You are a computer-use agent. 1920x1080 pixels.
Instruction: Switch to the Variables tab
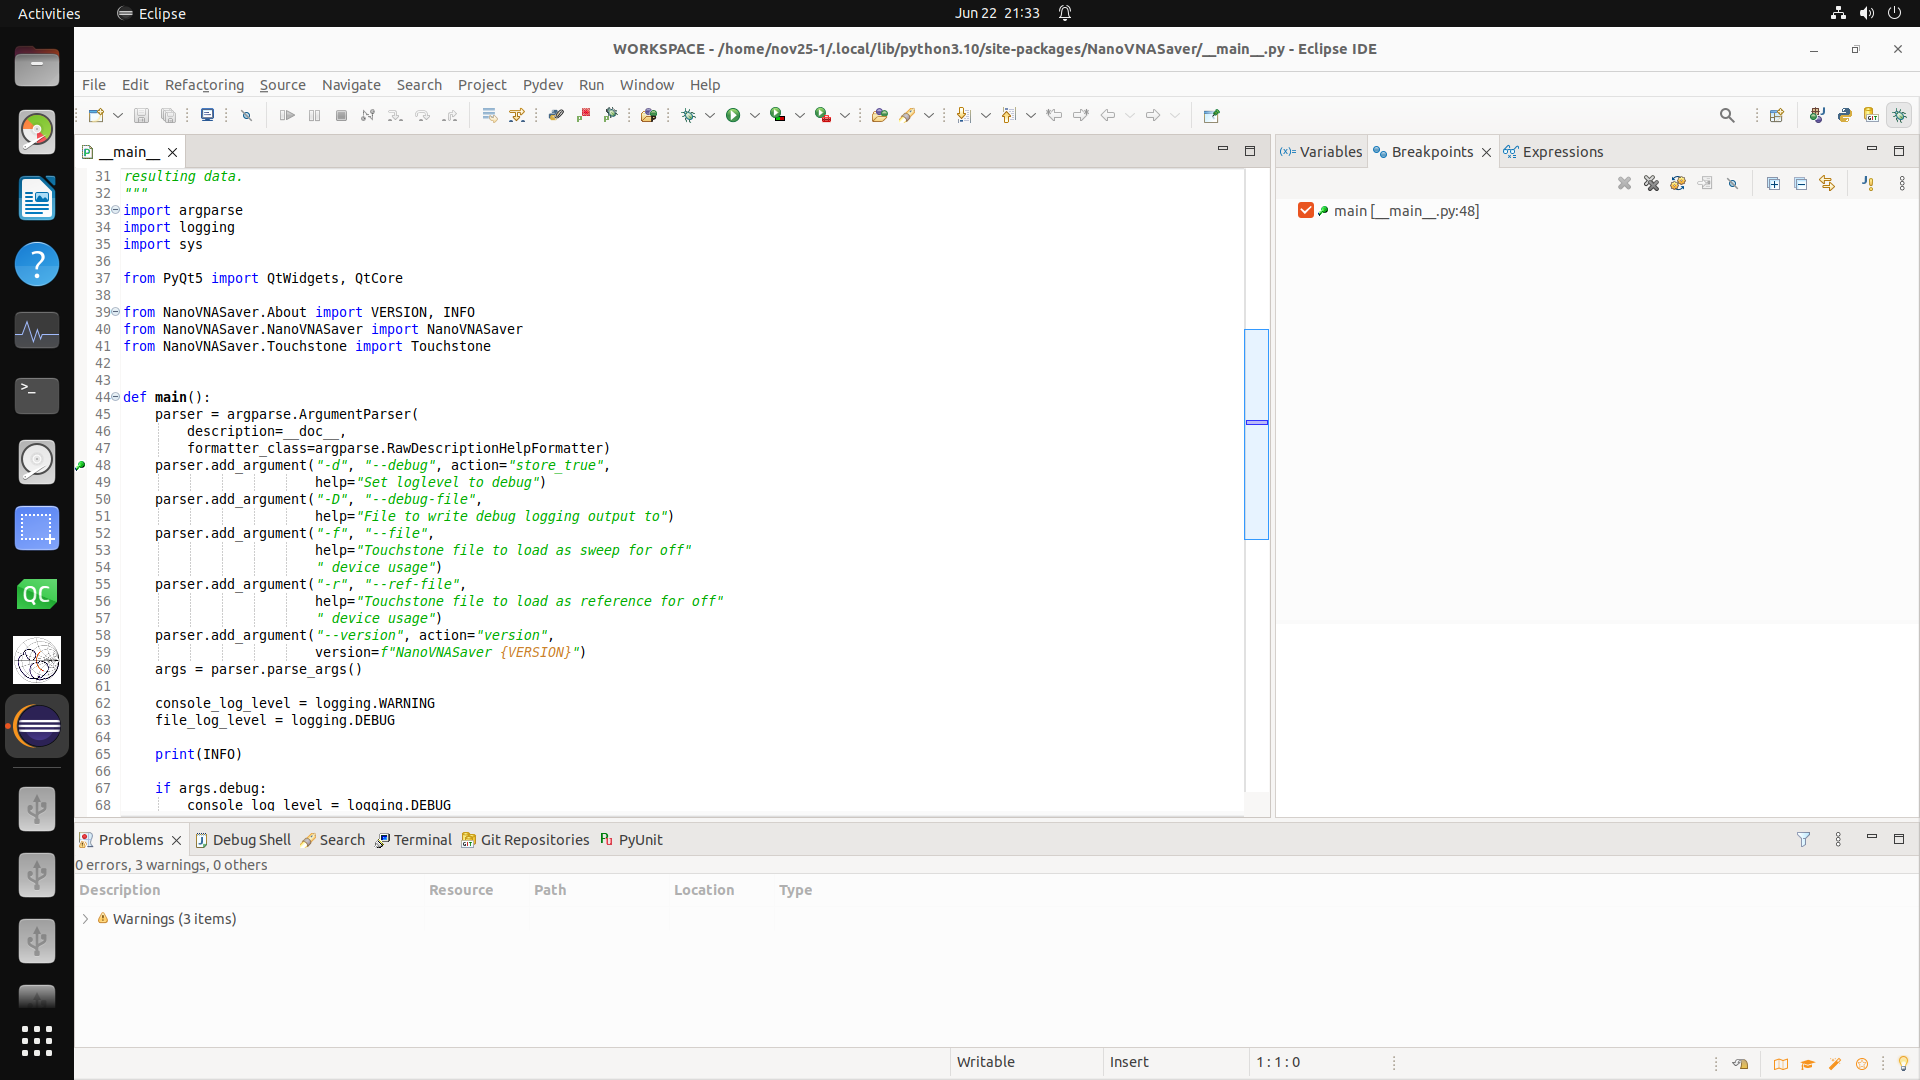pos(1321,152)
